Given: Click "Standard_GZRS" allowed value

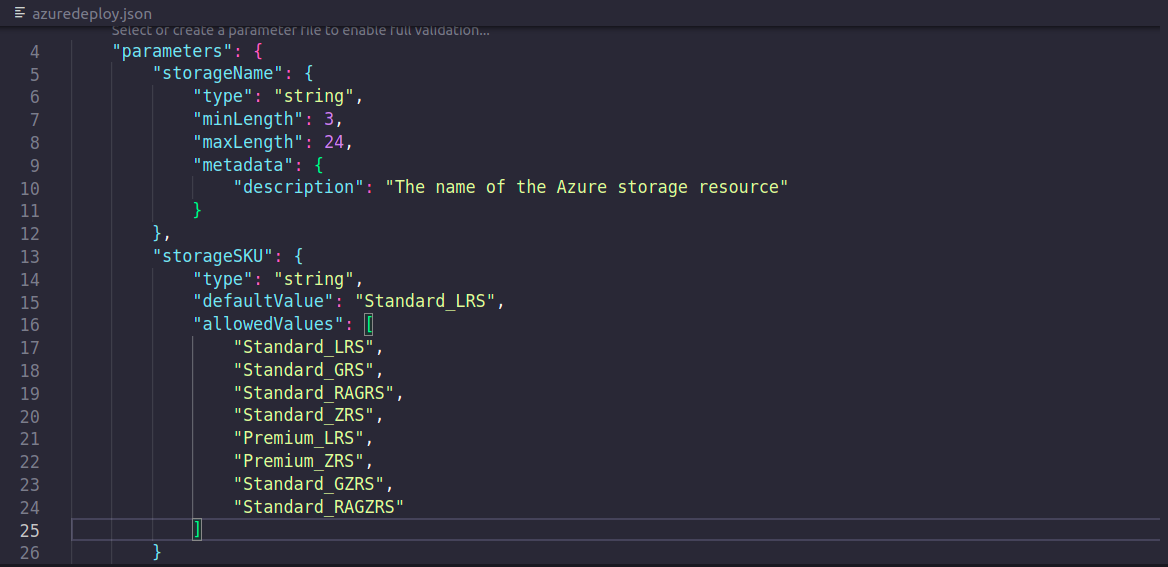Looking at the screenshot, I should point(308,484).
